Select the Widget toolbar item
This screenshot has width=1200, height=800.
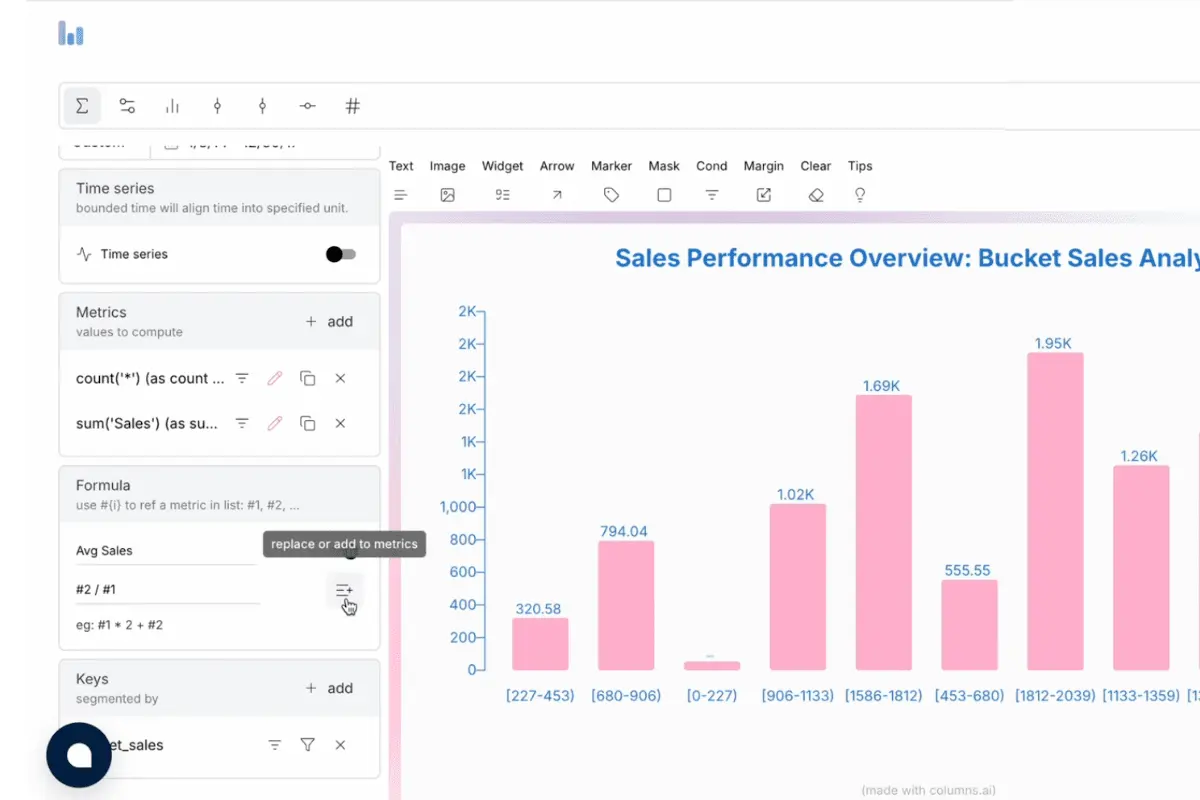point(502,166)
